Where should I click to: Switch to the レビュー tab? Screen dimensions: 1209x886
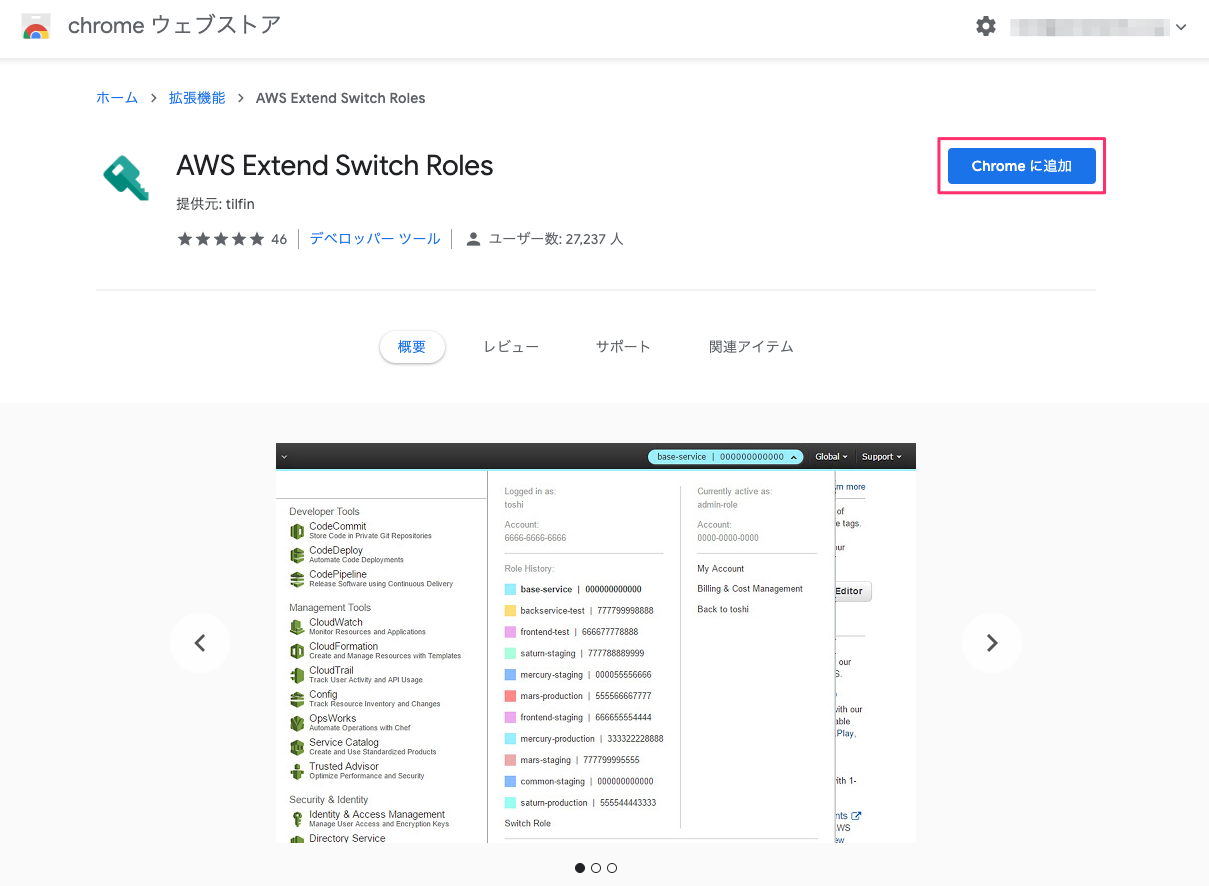(x=511, y=347)
